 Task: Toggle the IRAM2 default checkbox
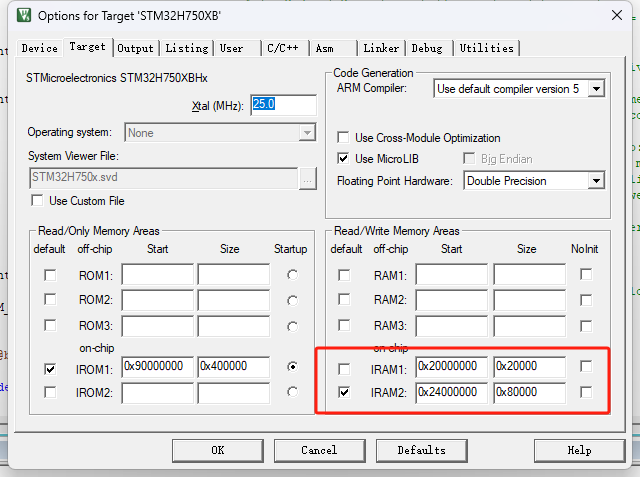click(x=344, y=392)
